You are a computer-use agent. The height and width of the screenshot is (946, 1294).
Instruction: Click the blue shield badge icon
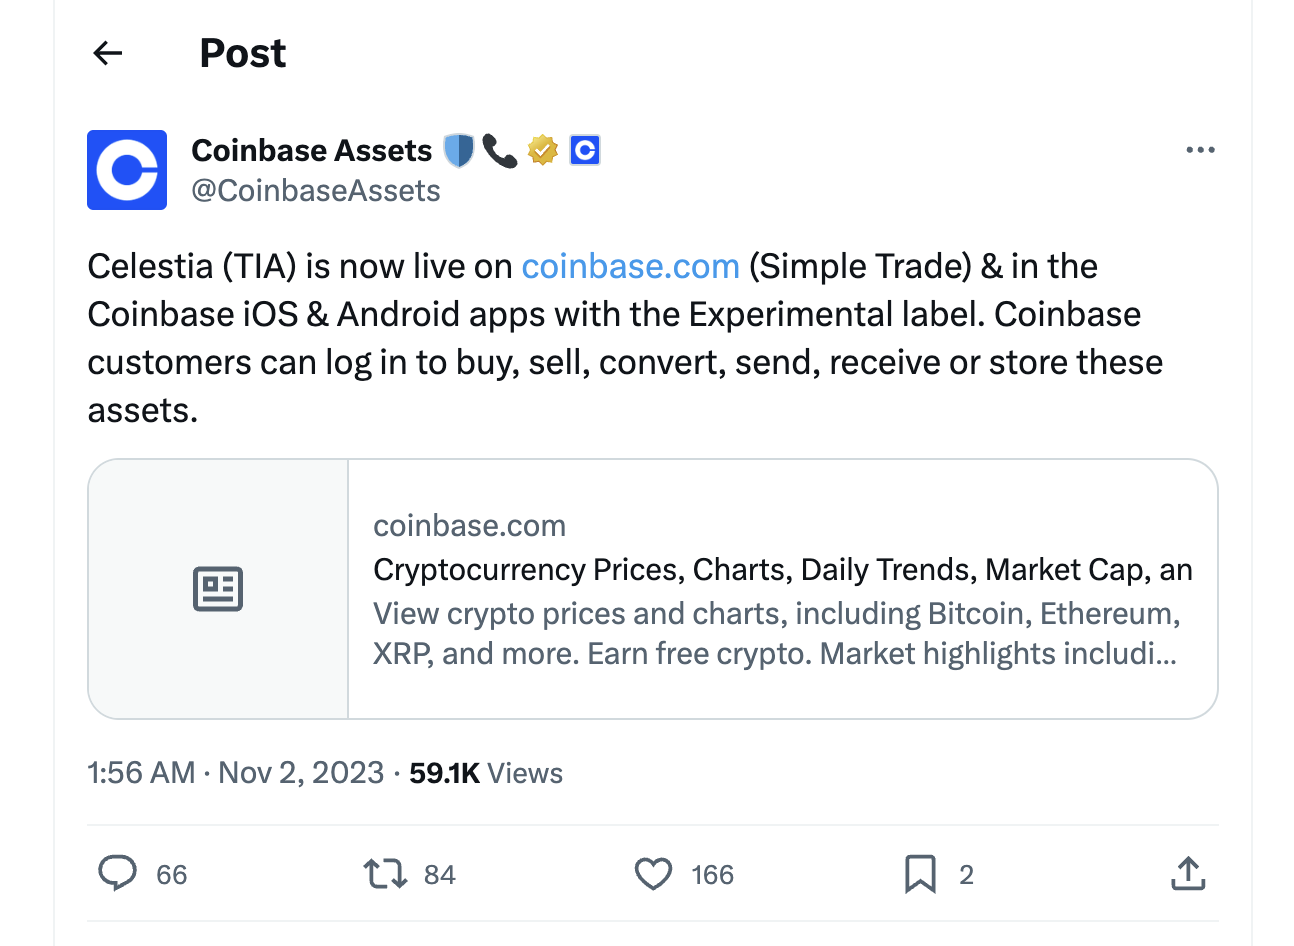458,150
